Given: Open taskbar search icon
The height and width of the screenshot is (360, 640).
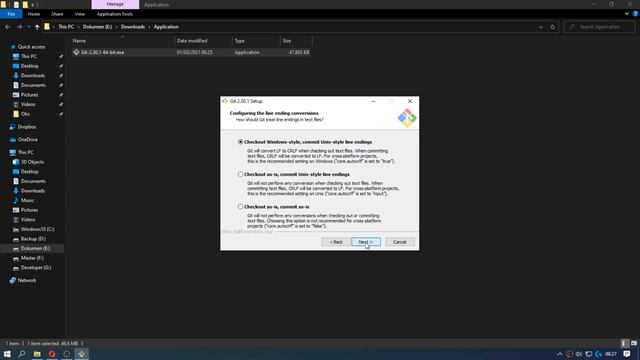Looking at the screenshot, I should [x=22, y=354].
